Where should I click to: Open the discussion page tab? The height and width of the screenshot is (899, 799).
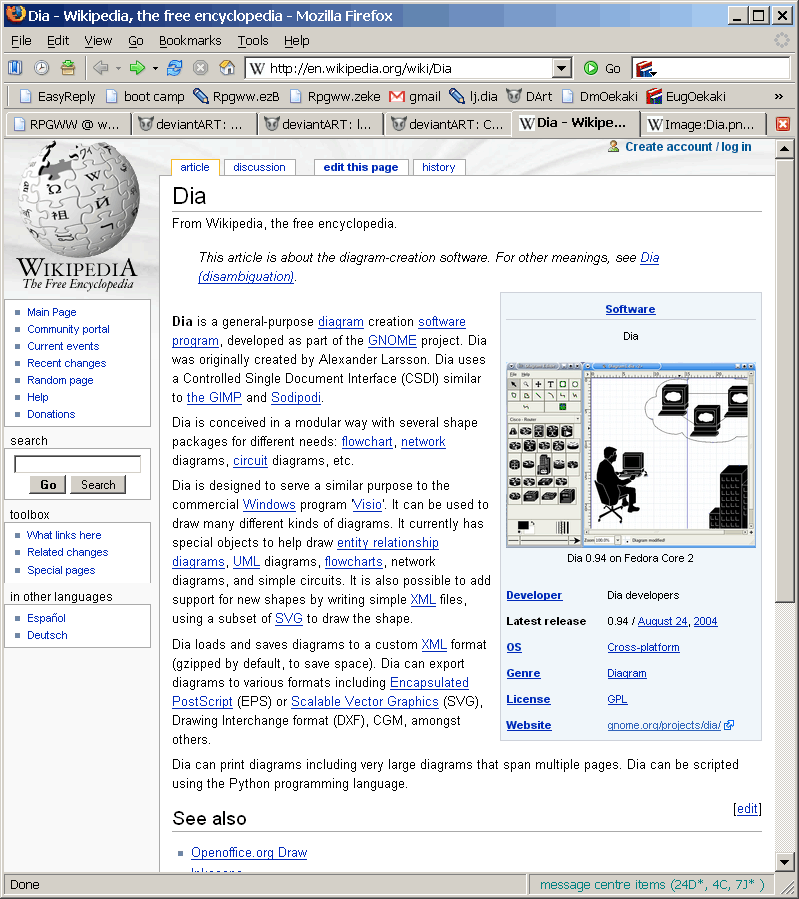coord(259,167)
